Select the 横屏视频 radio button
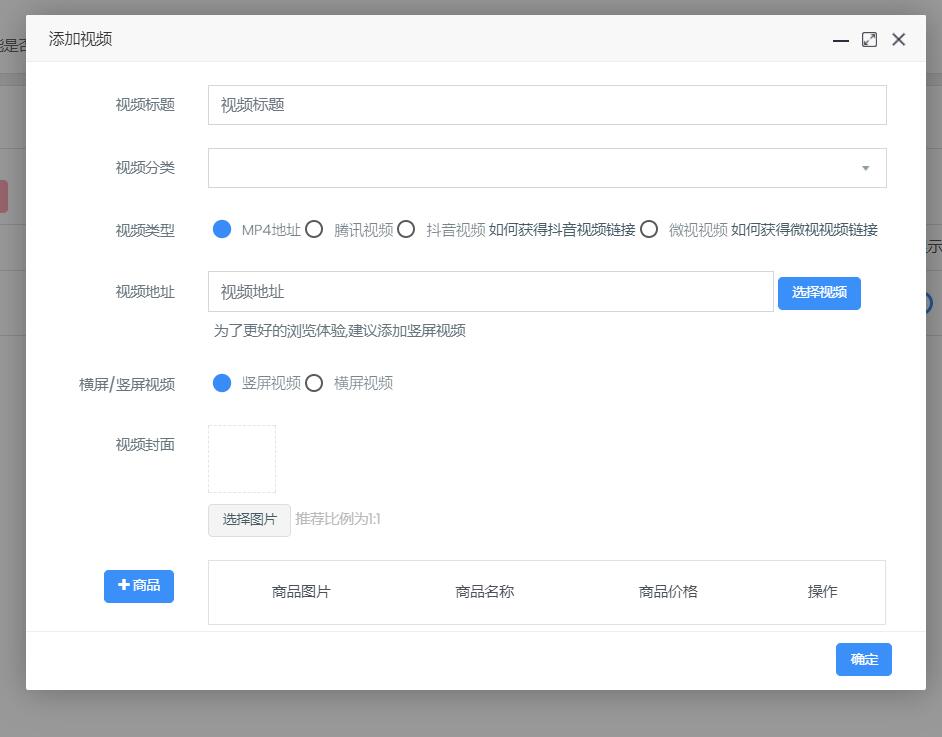This screenshot has height=737, width=942. pos(314,383)
